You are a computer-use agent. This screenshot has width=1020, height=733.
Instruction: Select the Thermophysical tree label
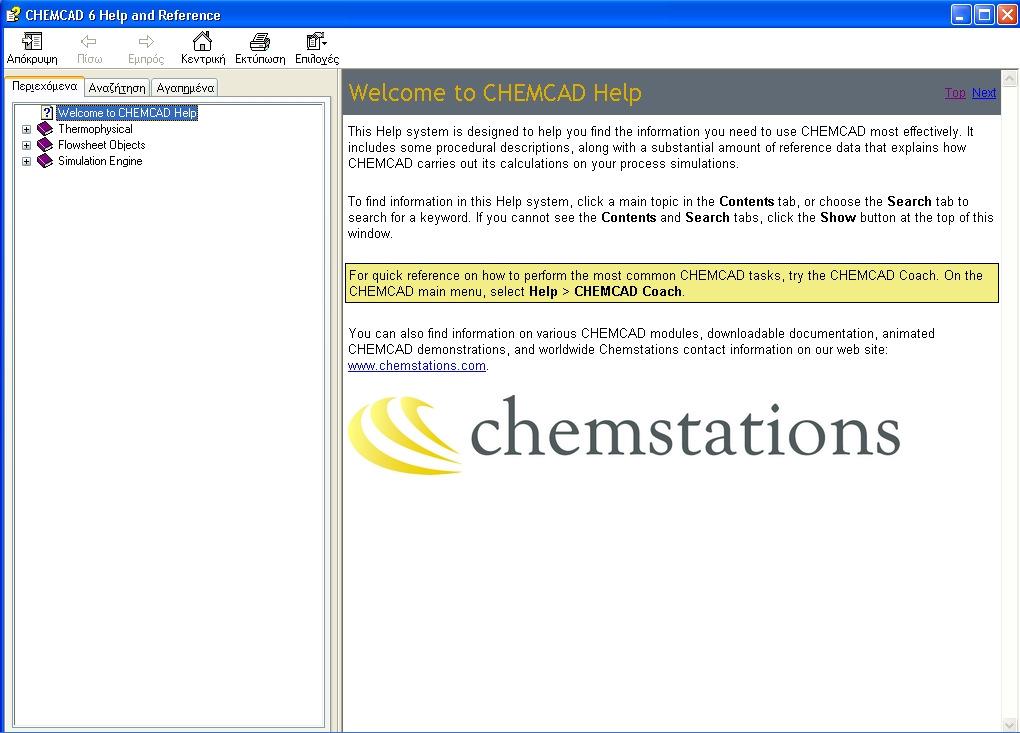pos(95,129)
